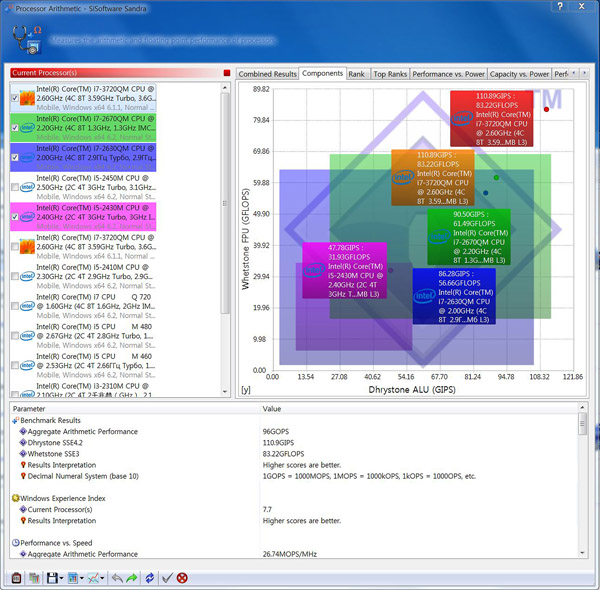Check the i5 M 460 processor checkbox
Viewport: 600px width, 590px height.
click(15, 365)
